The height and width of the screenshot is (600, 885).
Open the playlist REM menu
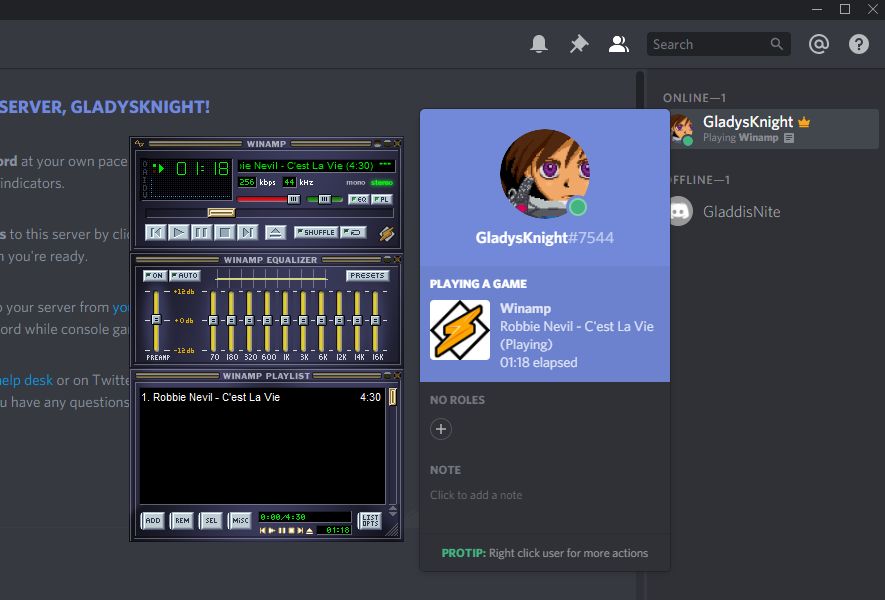pyautogui.click(x=182, y=520)
